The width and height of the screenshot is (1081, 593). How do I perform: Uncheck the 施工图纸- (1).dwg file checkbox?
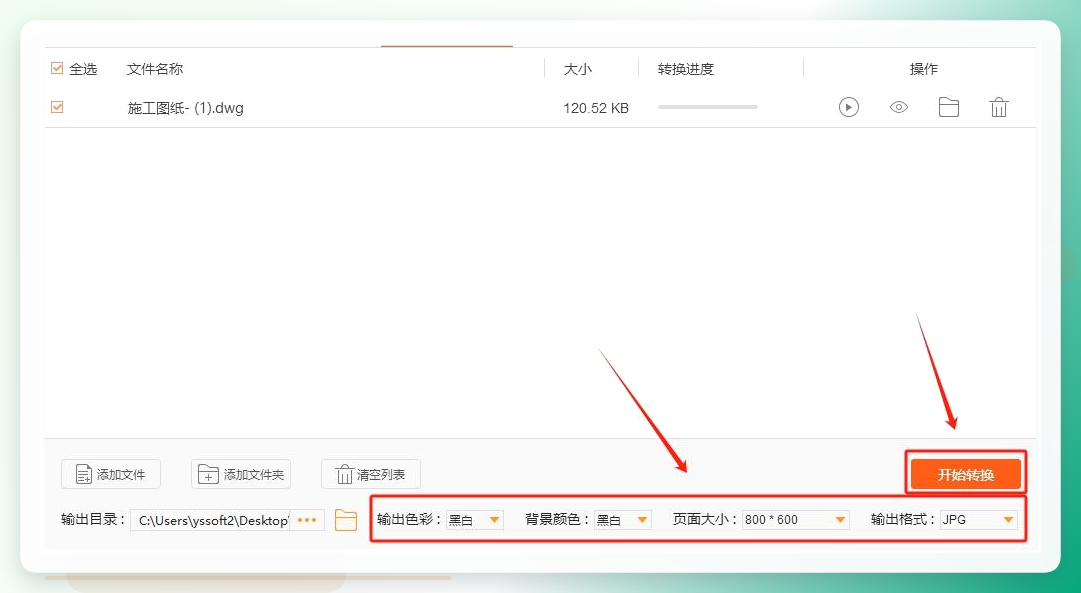[x=57, y=107]
